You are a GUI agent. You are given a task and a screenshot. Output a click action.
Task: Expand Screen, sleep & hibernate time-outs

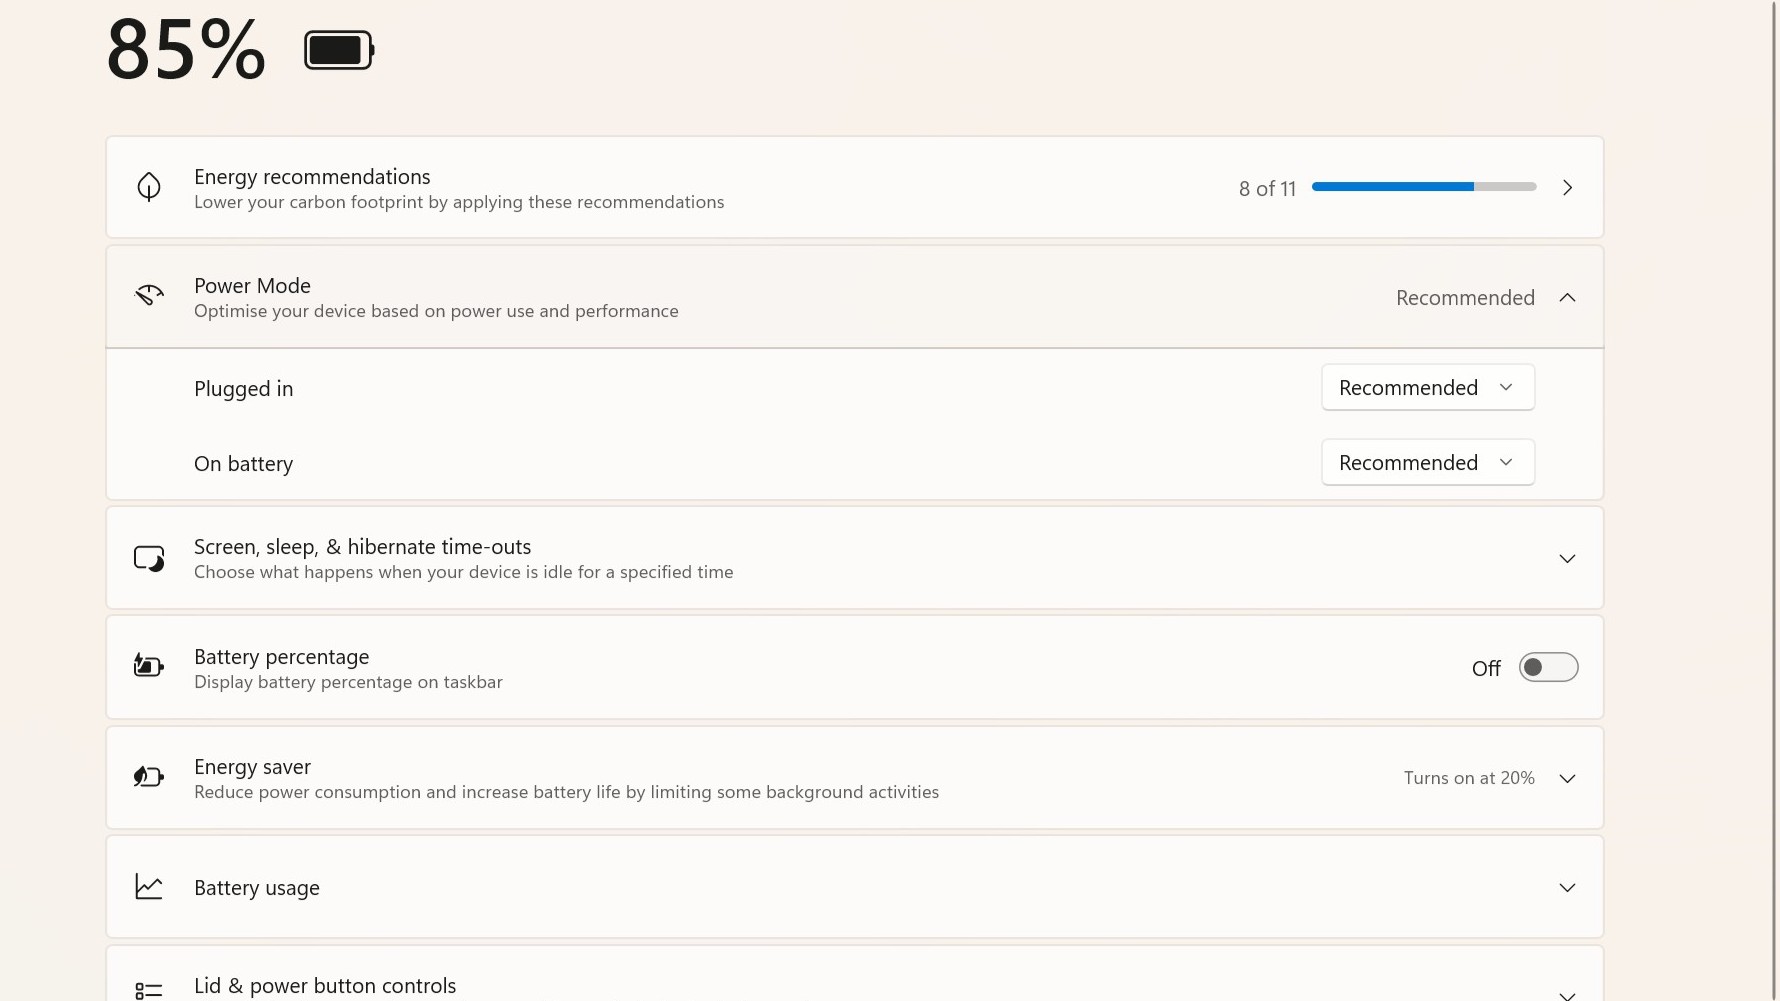point(1567,558)
